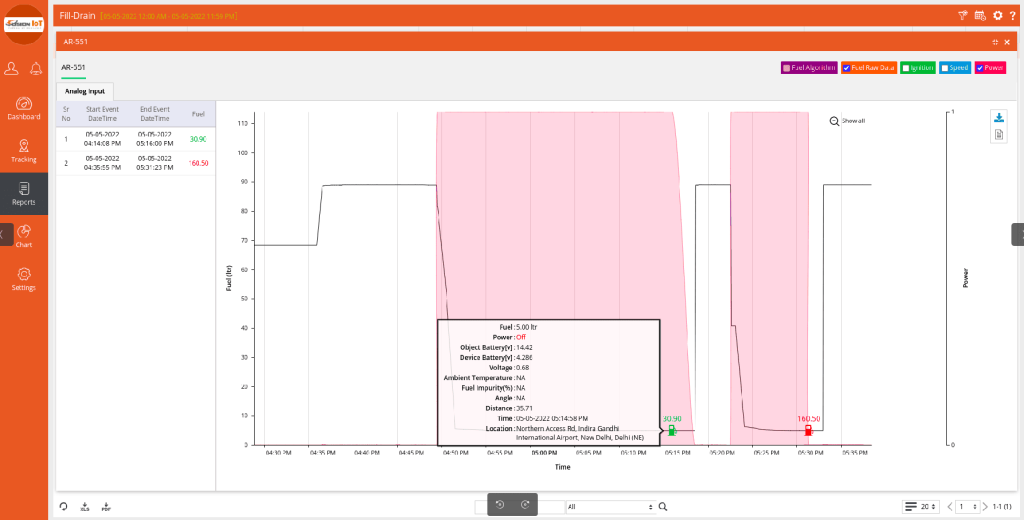Select the Analog Input tab

click(85, 91)
